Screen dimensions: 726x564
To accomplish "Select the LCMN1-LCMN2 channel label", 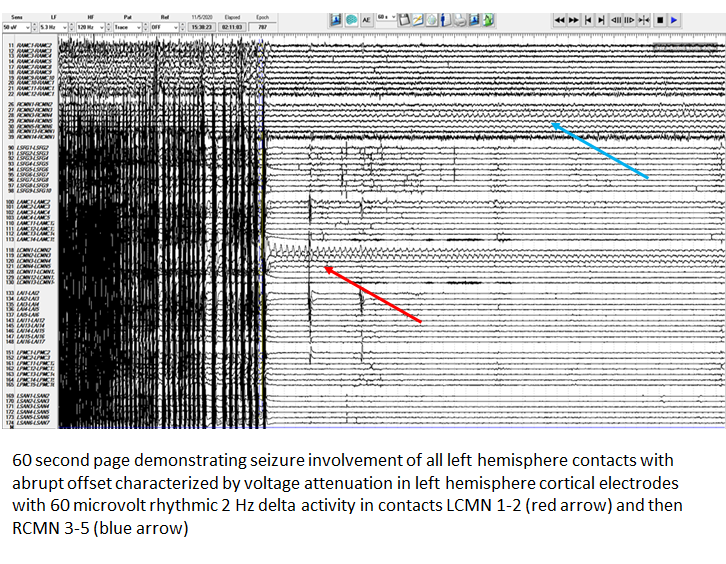I will [31, 250].
